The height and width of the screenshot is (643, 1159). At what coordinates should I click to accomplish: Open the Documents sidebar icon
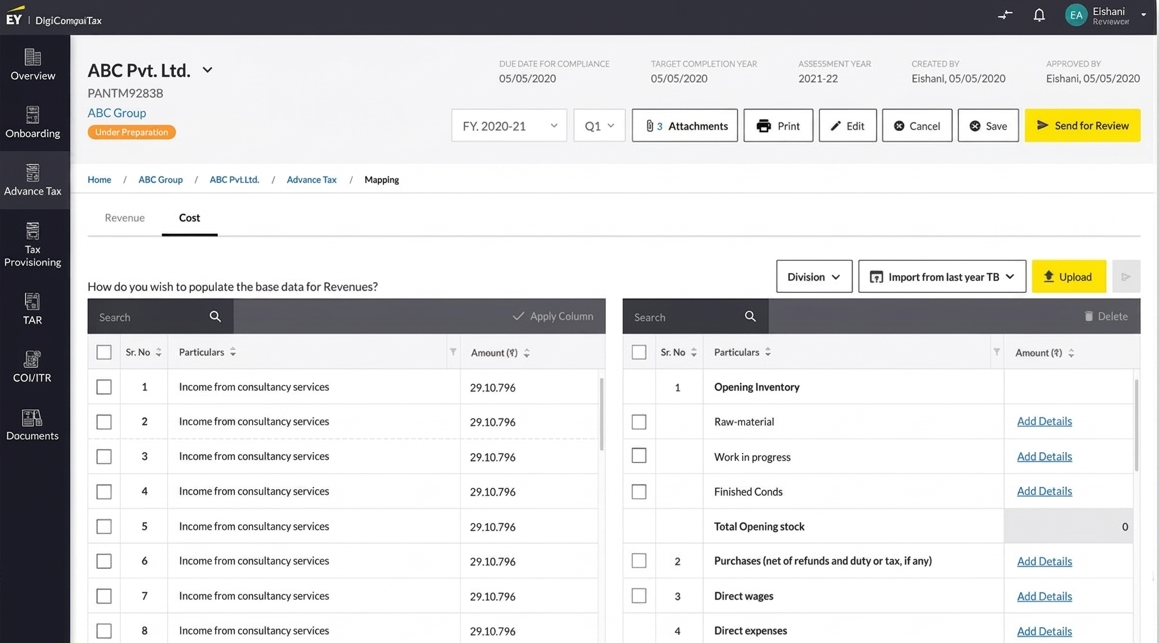[33, 424]
